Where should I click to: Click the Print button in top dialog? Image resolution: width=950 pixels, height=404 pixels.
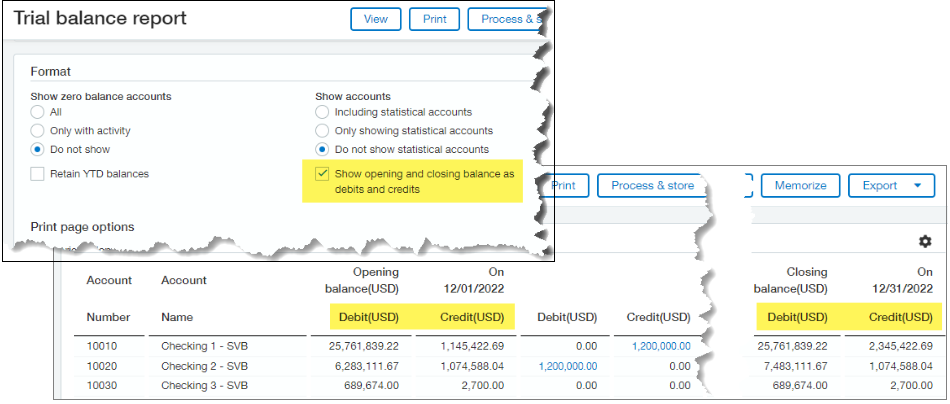pyautogui.click(x=434, y=19)
